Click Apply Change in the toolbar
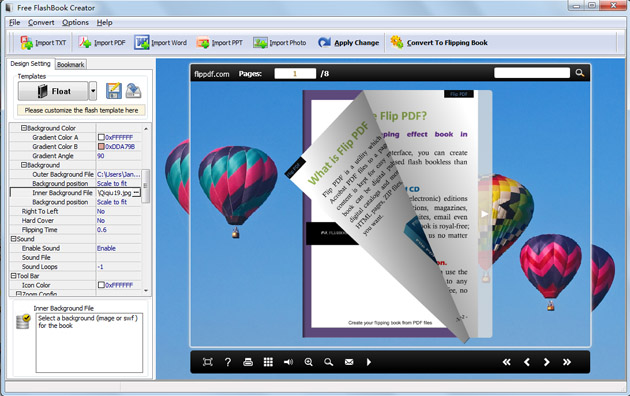The width and height of the screenshot is (630, 396). (x=348, y=43)
